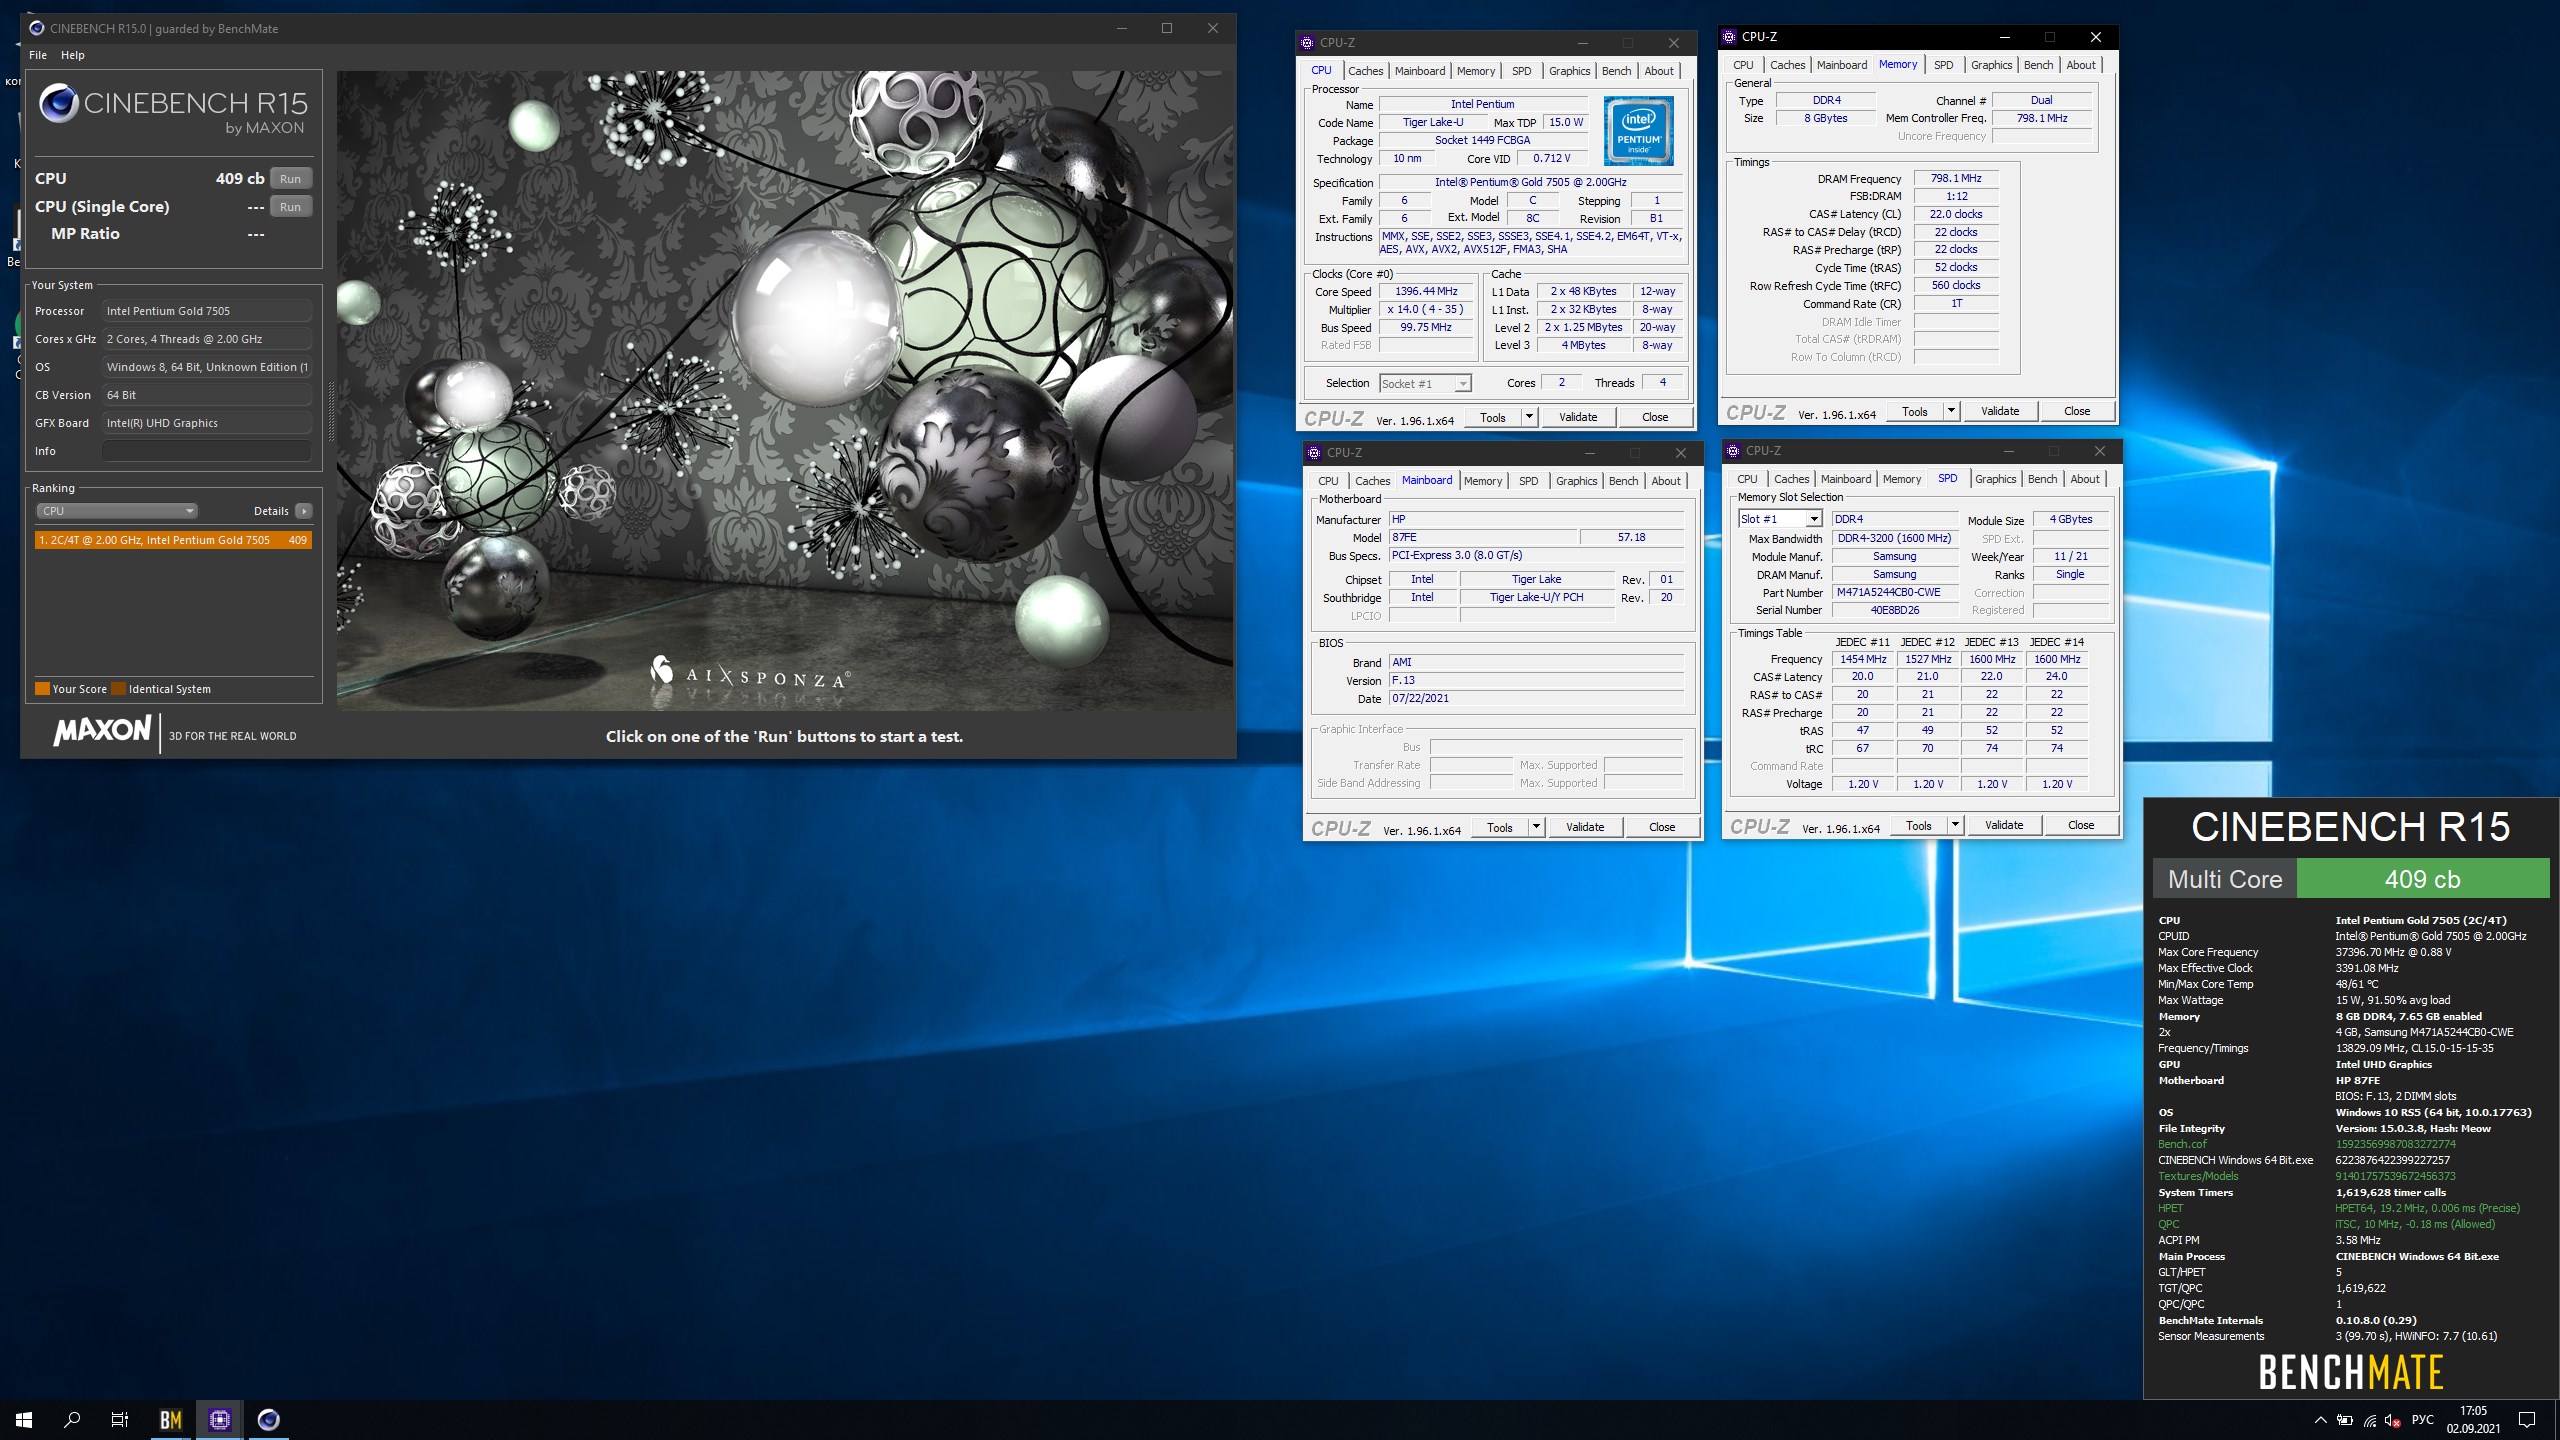The width and height of the screenshot is (2560, 1440).
Task: Click the Max Bandwidth DDR4-3200 field
Action: tap(1895, 539)
